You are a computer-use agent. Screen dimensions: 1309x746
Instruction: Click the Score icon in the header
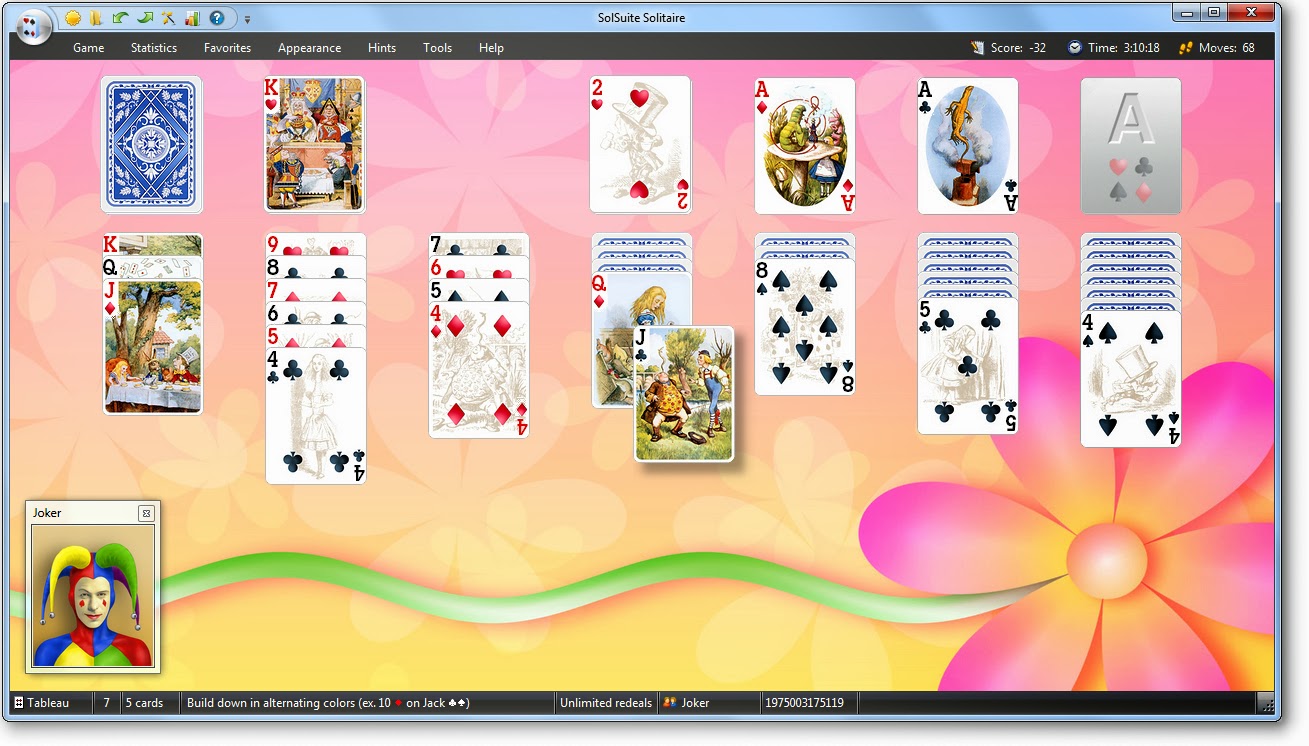pos(978,47)
